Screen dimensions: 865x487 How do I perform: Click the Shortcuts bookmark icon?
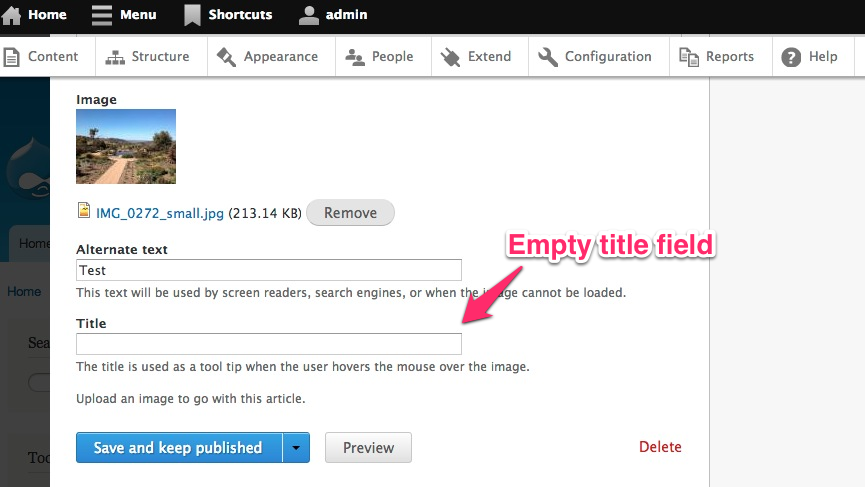192,15
